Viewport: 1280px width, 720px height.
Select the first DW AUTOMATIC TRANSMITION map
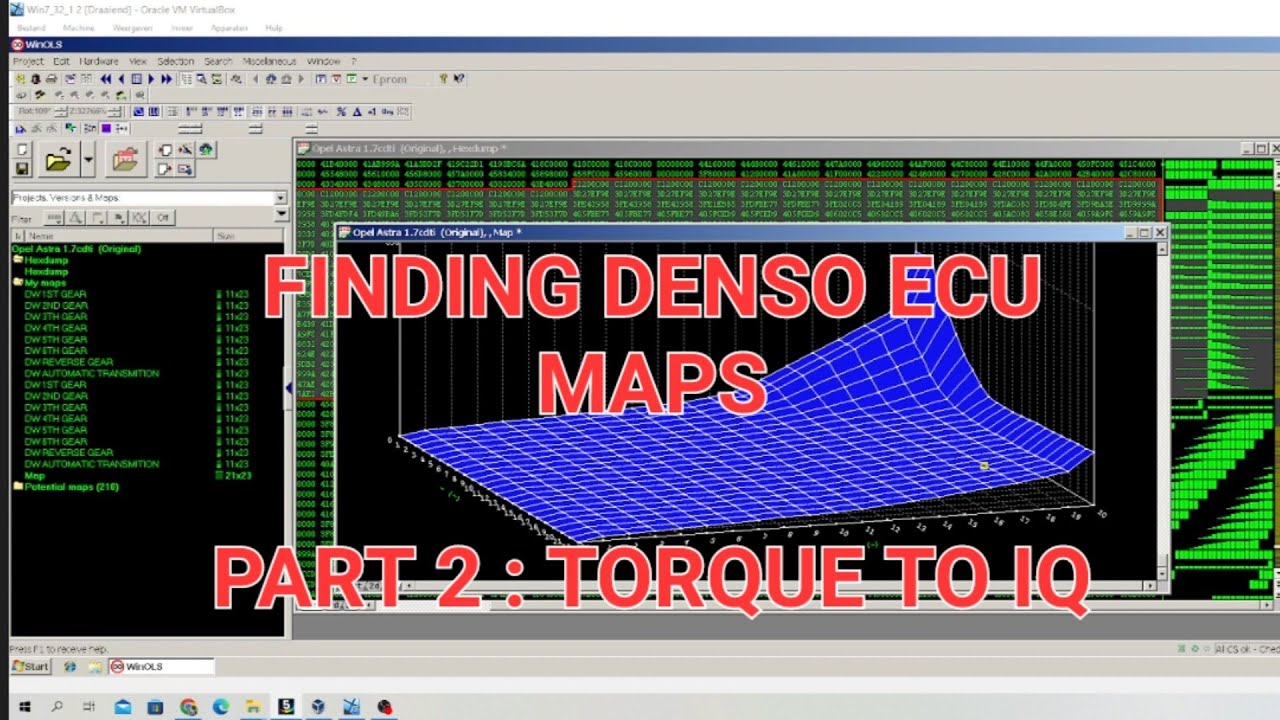tap(92, 373)
